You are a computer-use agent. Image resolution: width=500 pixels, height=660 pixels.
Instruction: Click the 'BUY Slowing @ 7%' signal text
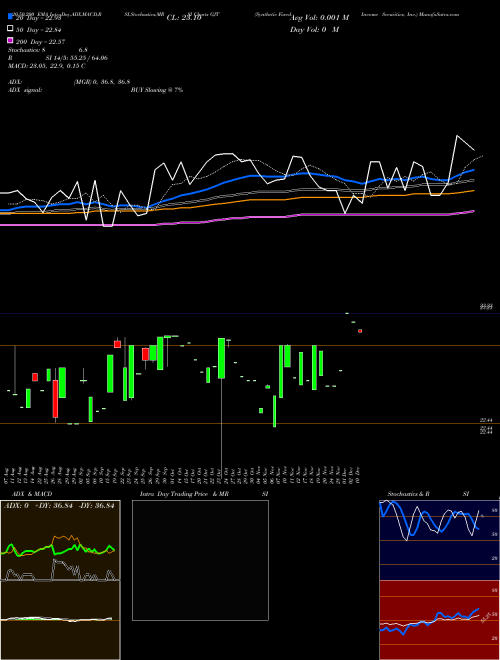pyautogui.click(x=157, y=90)
